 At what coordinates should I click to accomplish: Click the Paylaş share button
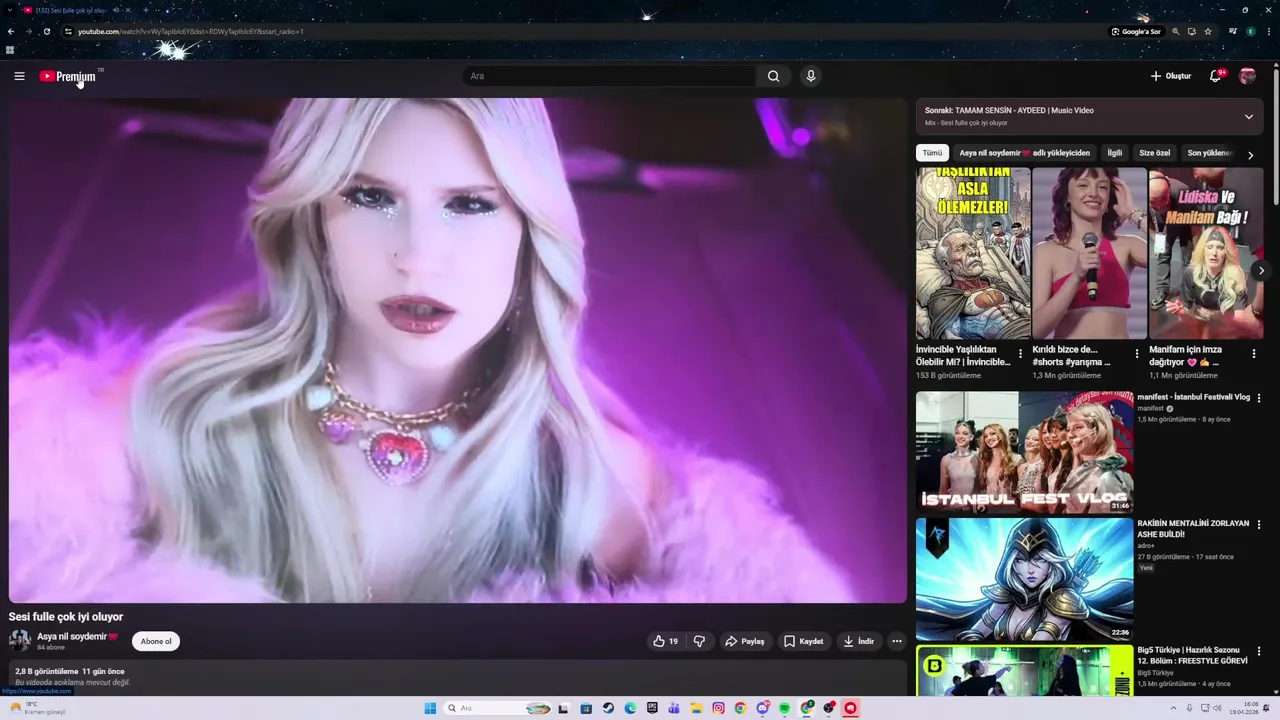(x=745, y=641)
